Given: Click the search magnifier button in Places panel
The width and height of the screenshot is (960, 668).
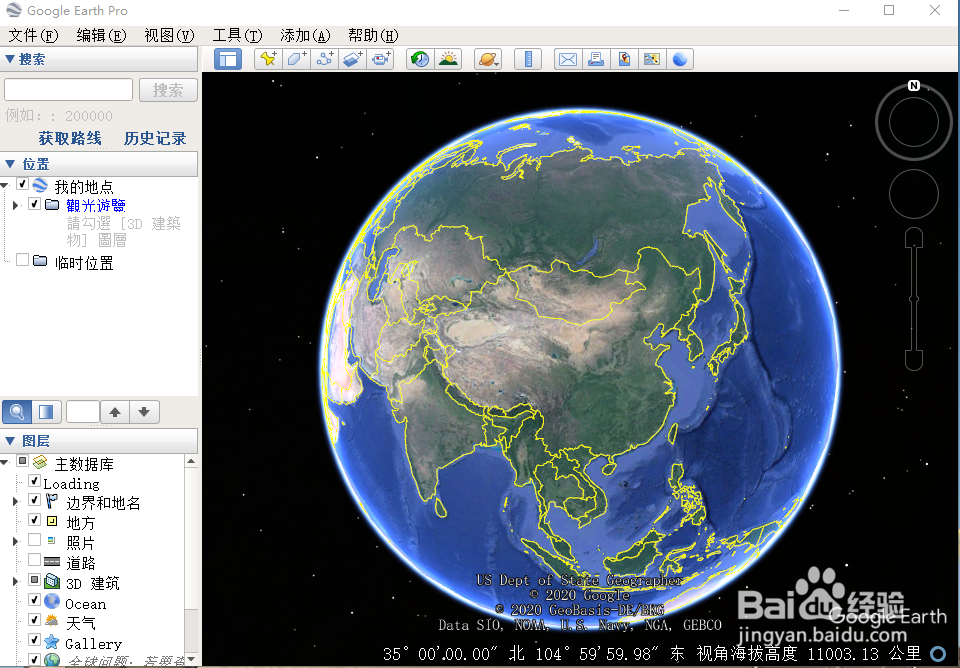Looking at the screenshot, I should [x=17, y=411].
